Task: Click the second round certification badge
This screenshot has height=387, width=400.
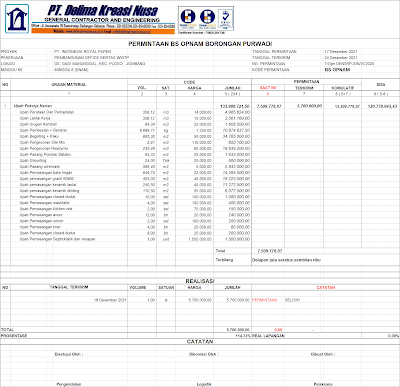Action: [207, 18]
